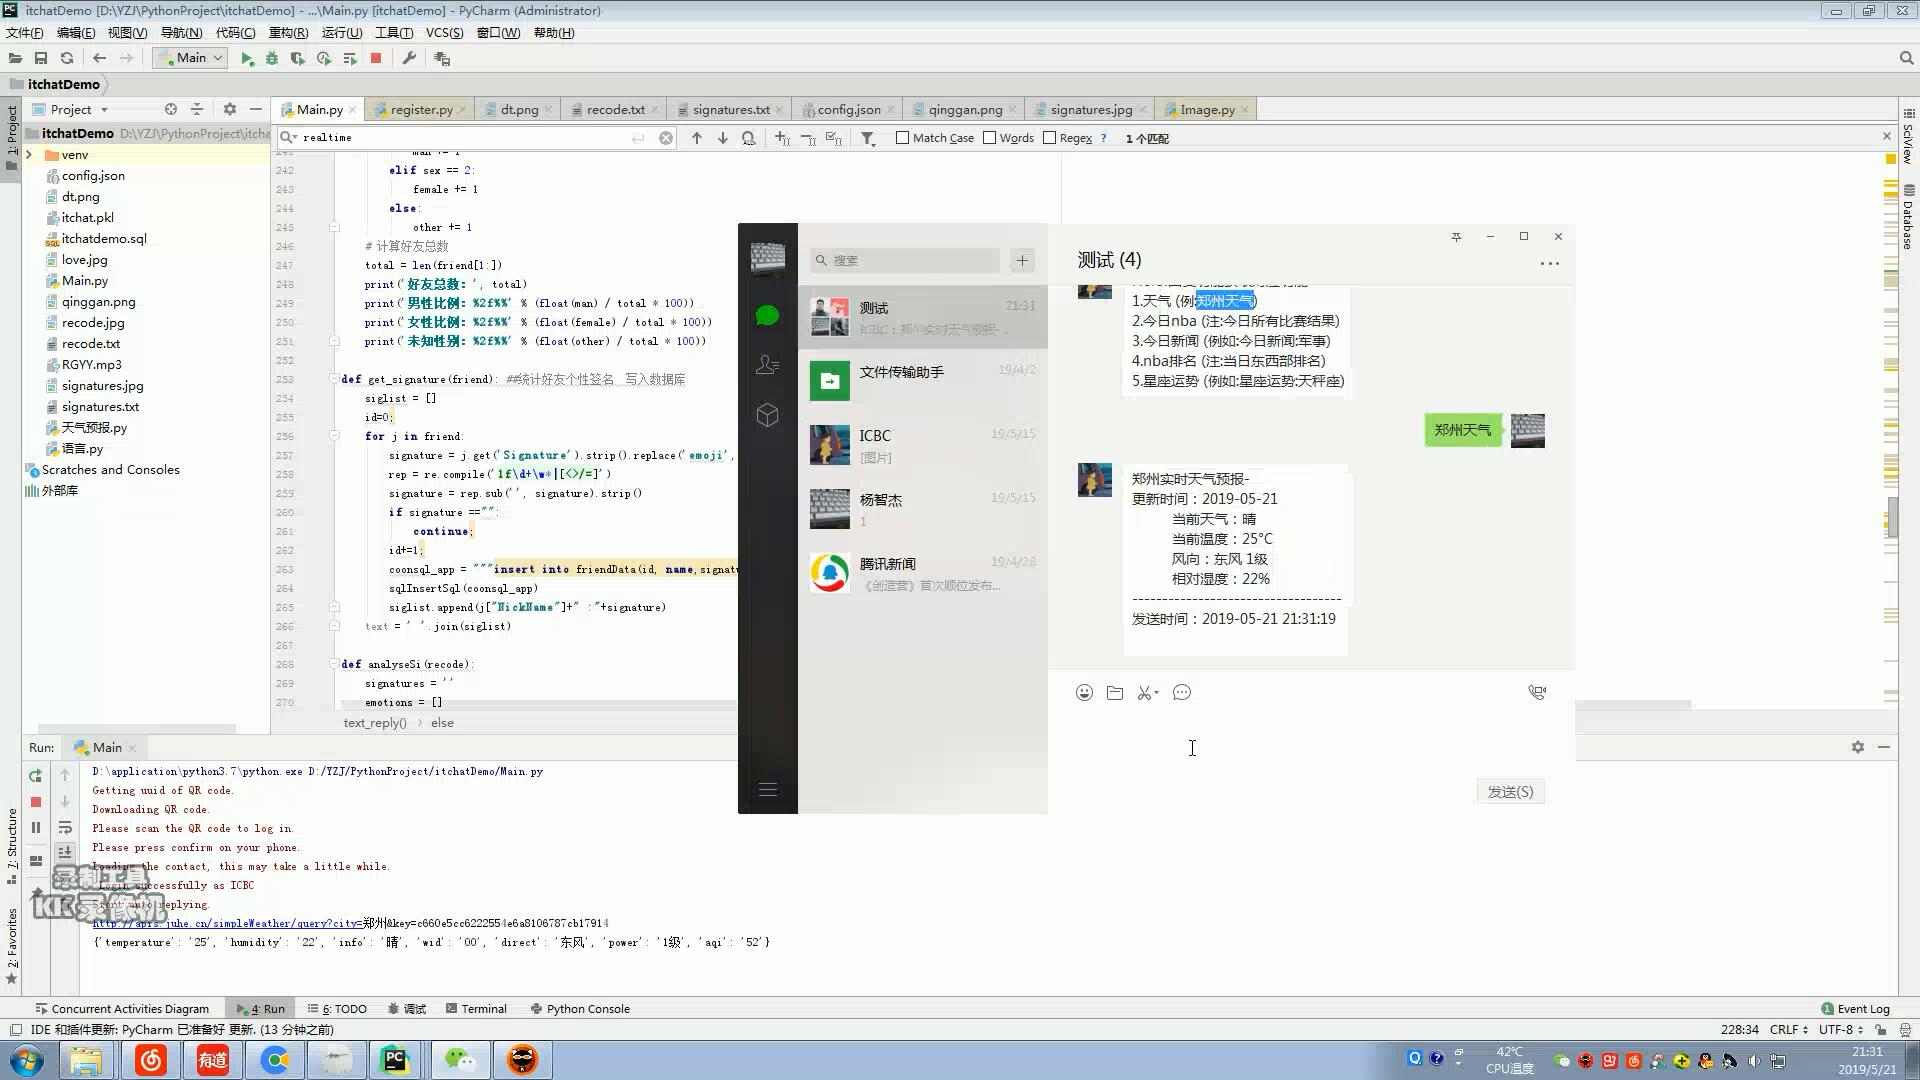Image resolution: width=1920 pixels, height=1080 pixels.
Task: Open Python Console tool window
Action: [580, 1009]
